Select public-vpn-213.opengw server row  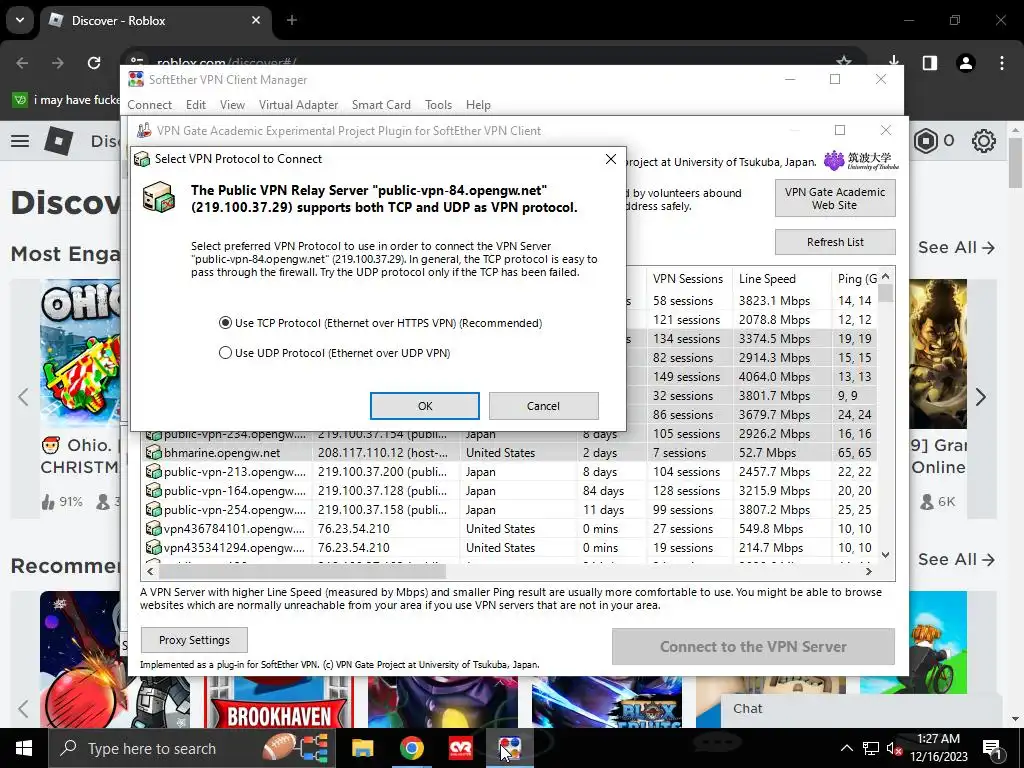pos(509,472)
